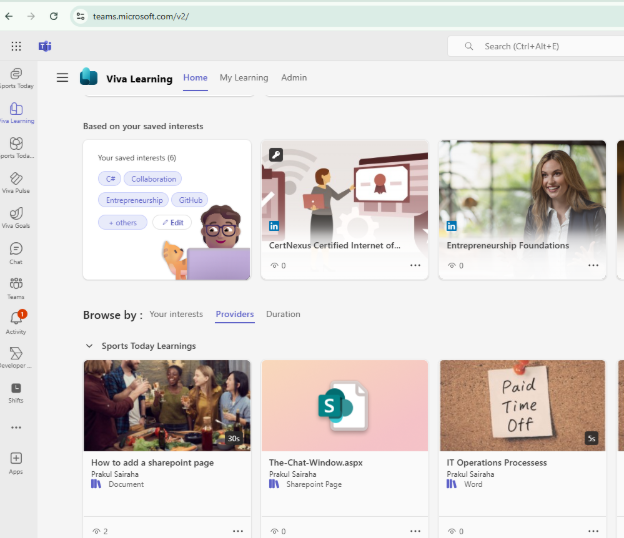Click 'Your saved interests (6)' text

click(x=137, y=158)
